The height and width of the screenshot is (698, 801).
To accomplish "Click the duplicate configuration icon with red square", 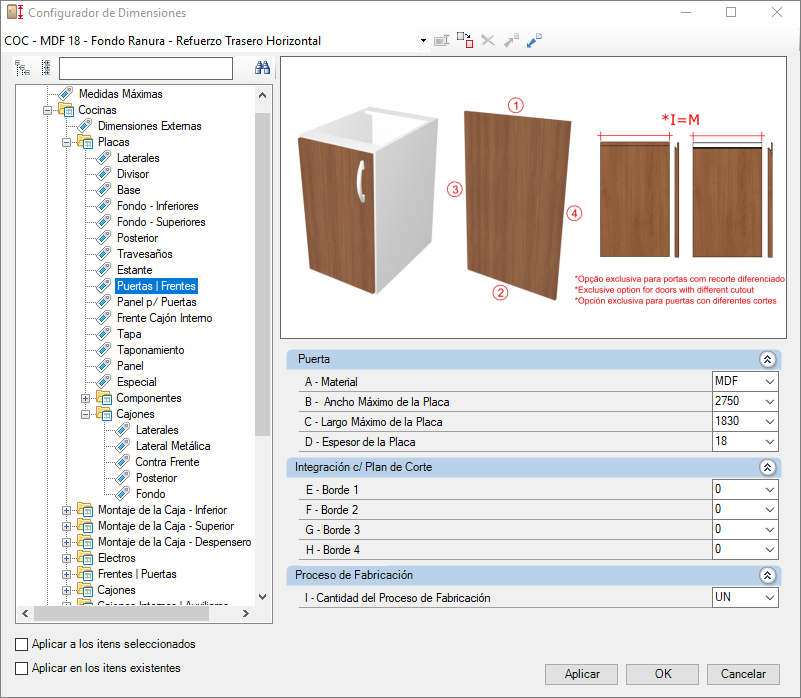I will (x=465, y=40).
